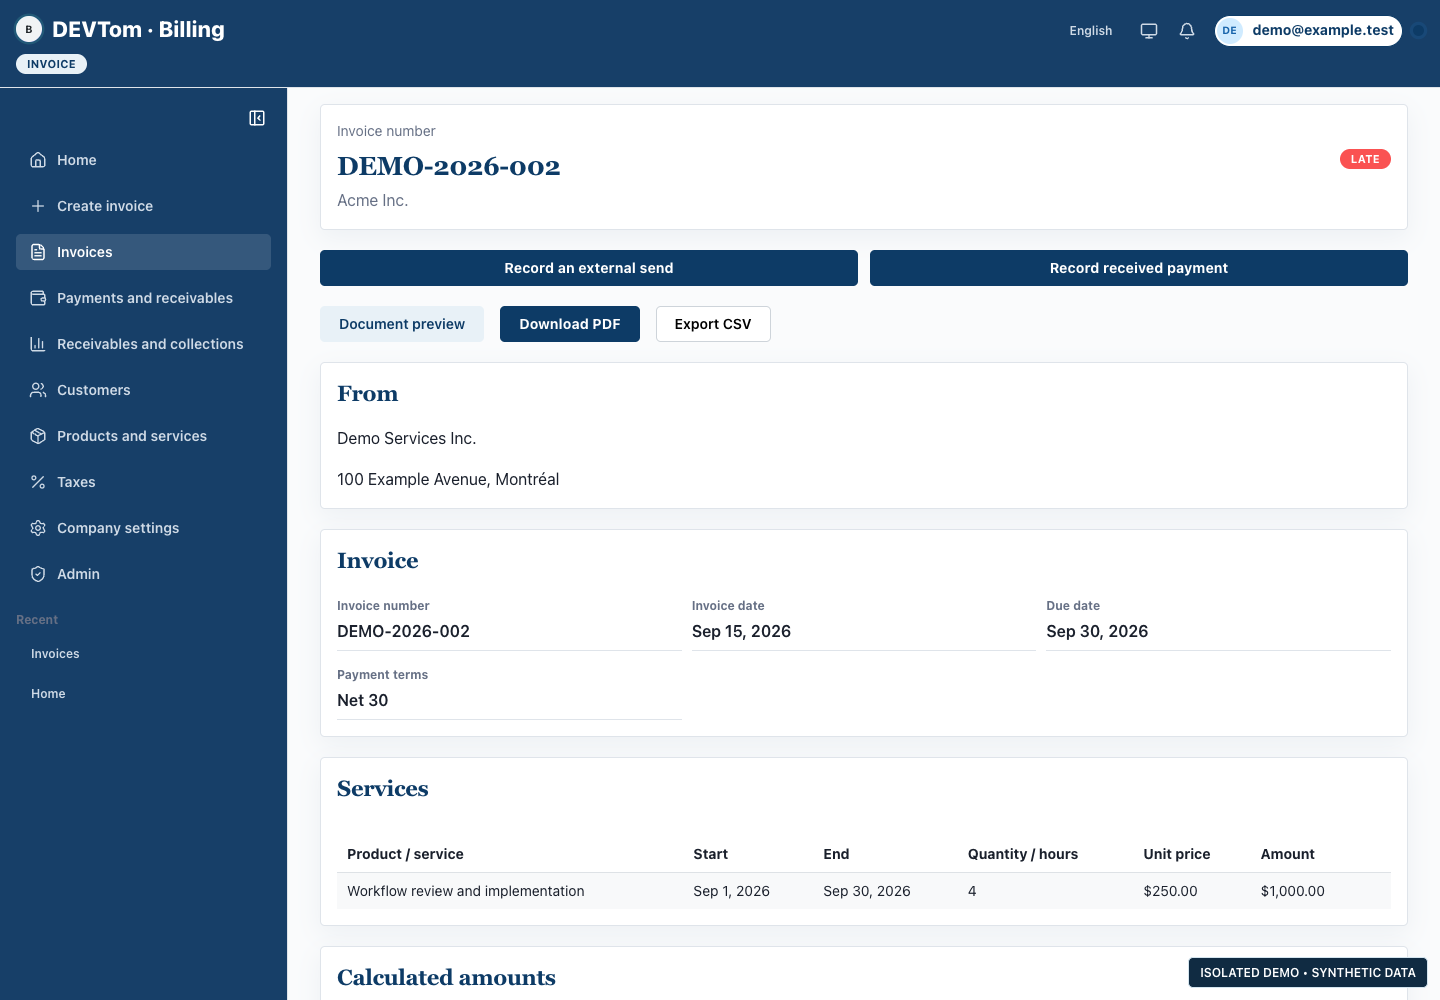Click Demo Services Inc. in From section

pos(407,438)
